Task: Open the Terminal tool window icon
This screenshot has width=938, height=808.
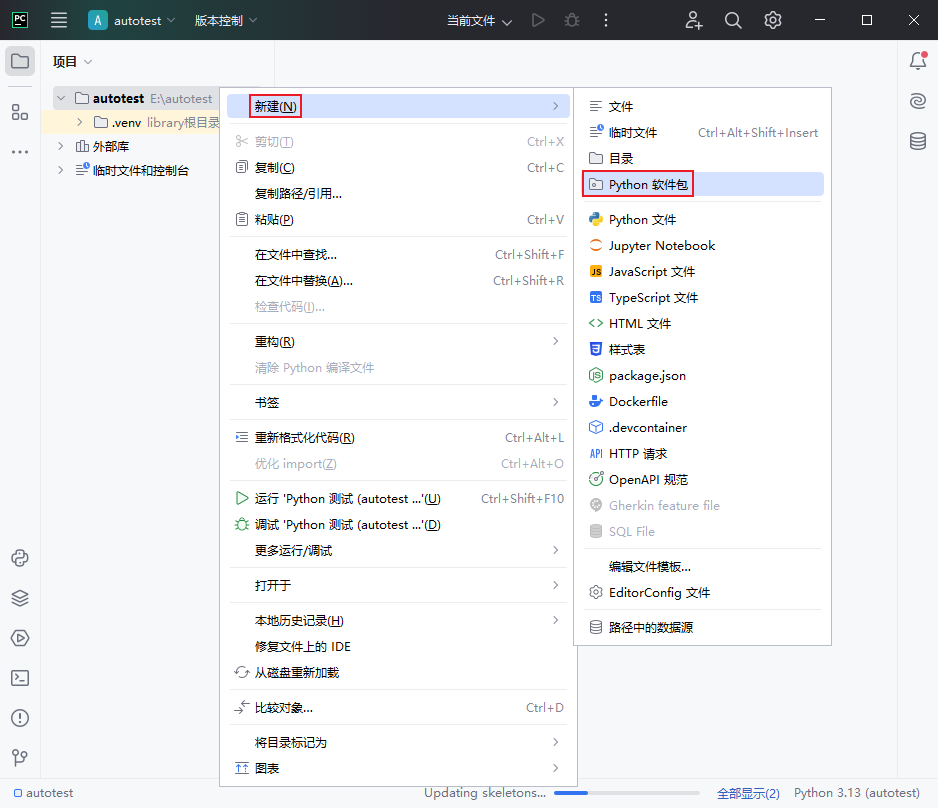Action: click(x=20, y=678)
